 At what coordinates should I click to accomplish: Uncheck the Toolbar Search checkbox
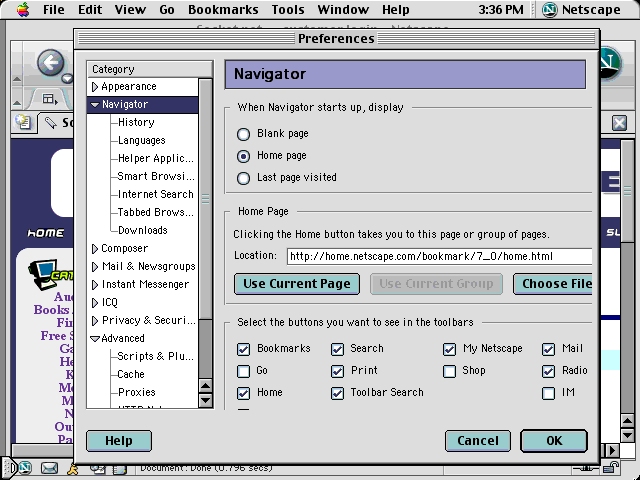pyautogui.click(x=338, y=393)
